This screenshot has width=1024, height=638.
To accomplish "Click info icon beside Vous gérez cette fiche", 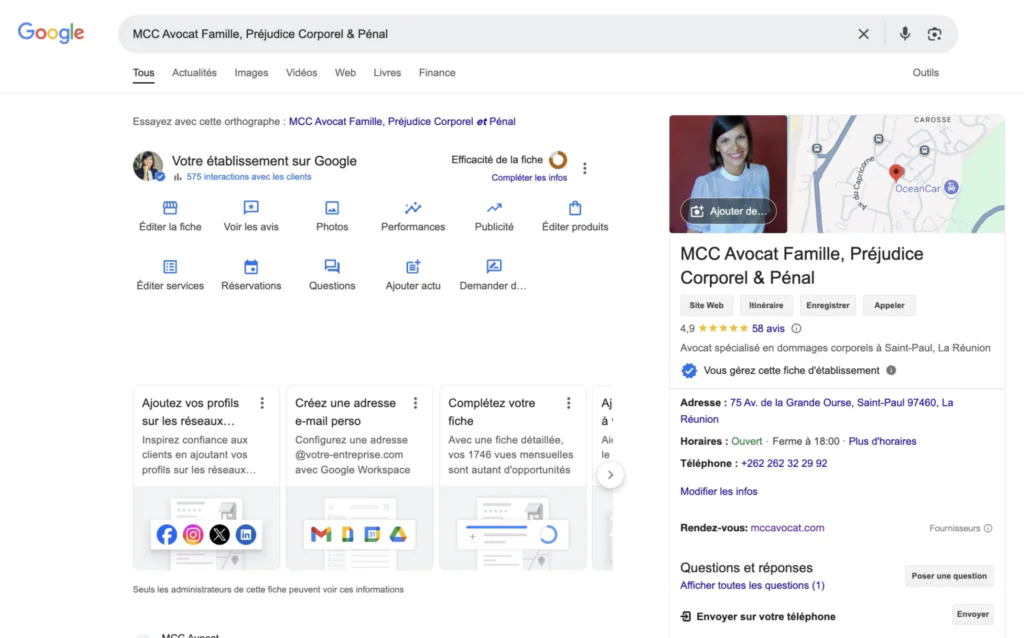I will [891, 370].
